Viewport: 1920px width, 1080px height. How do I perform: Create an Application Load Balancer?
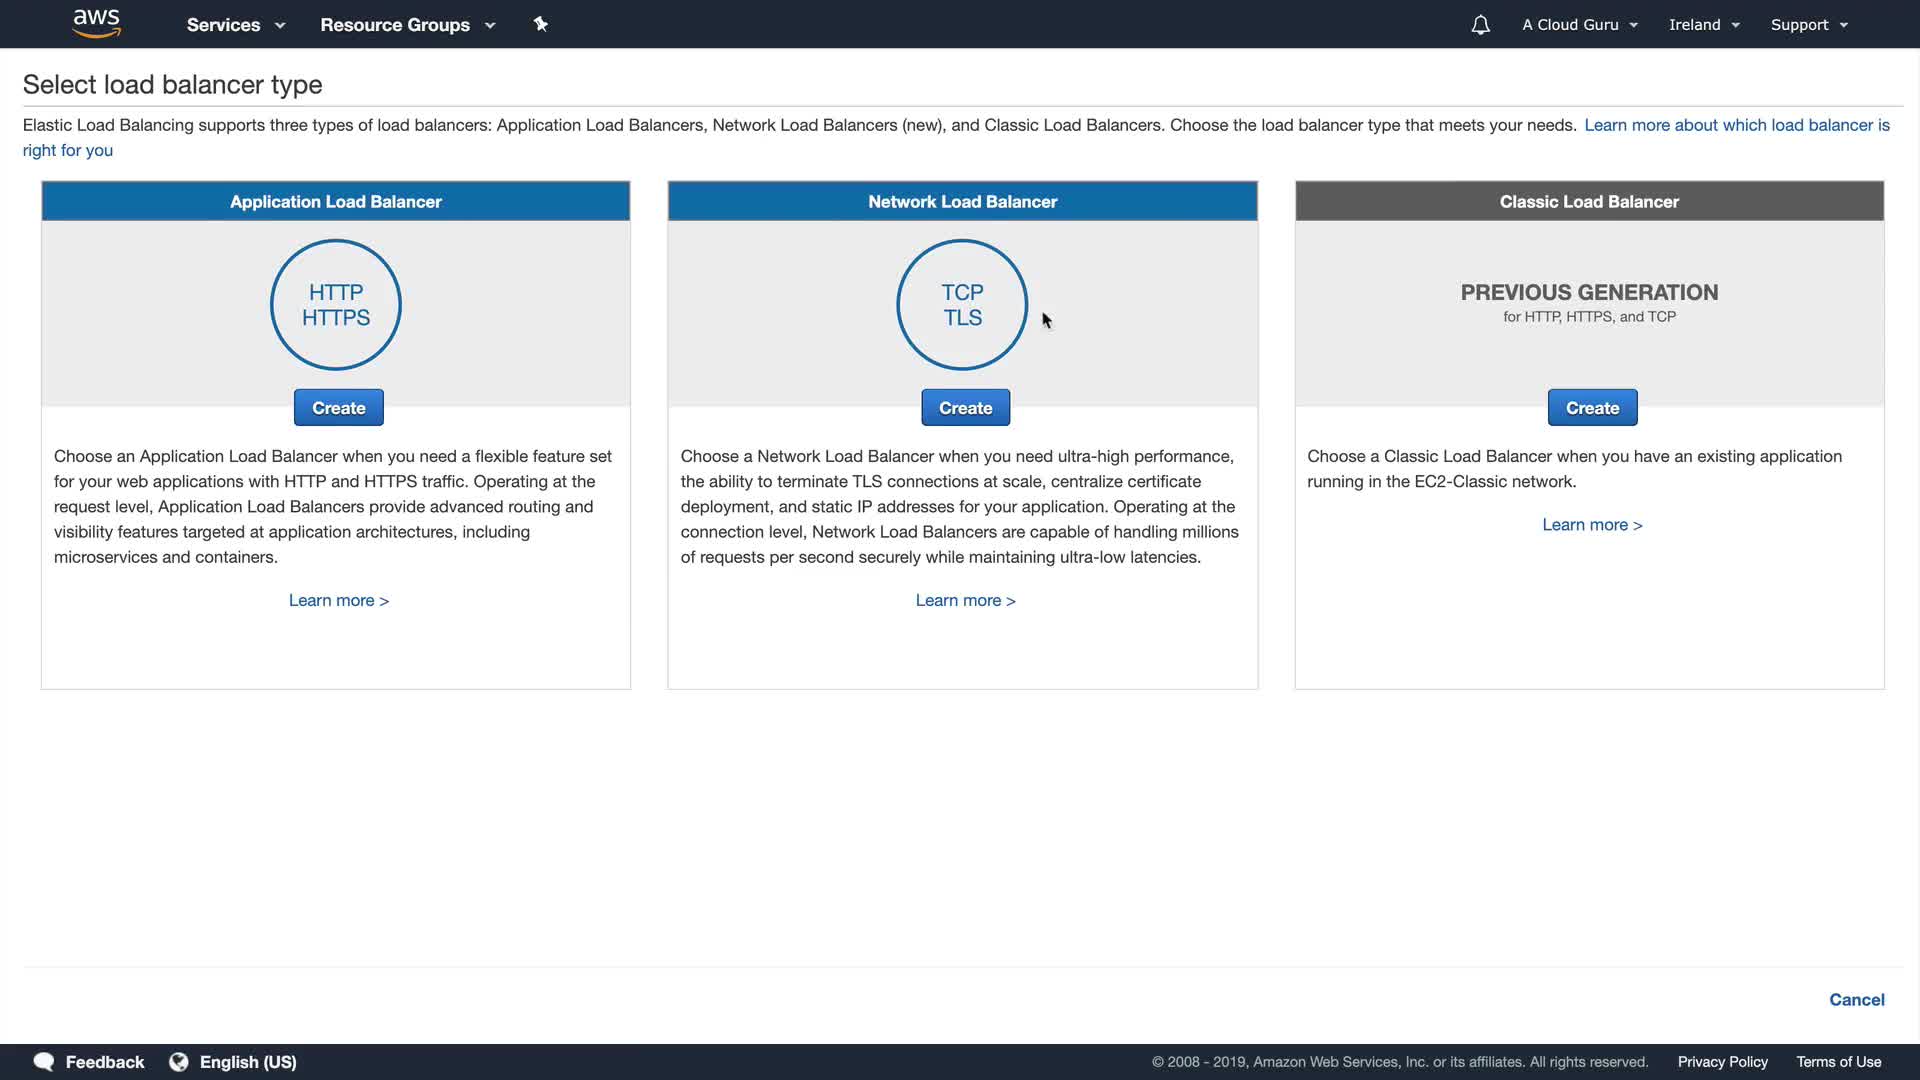coord(338,408)
